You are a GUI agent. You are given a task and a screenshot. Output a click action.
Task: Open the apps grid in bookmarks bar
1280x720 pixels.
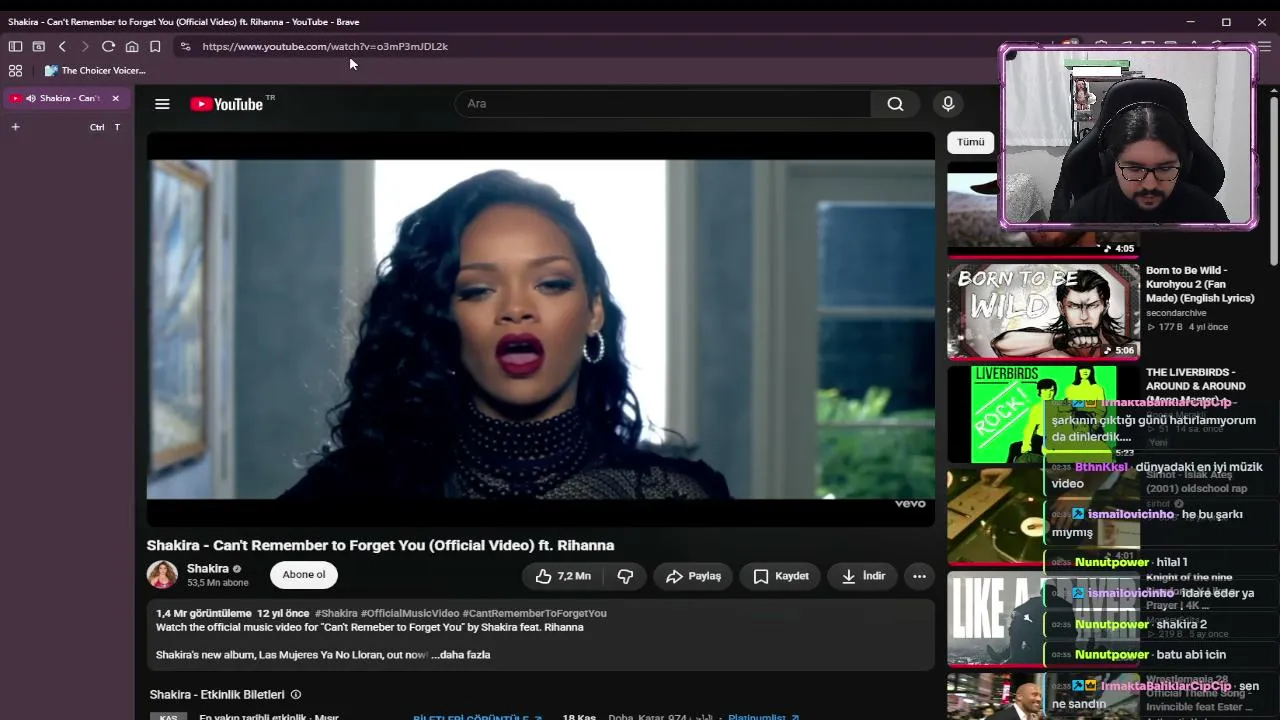(15, 70)
